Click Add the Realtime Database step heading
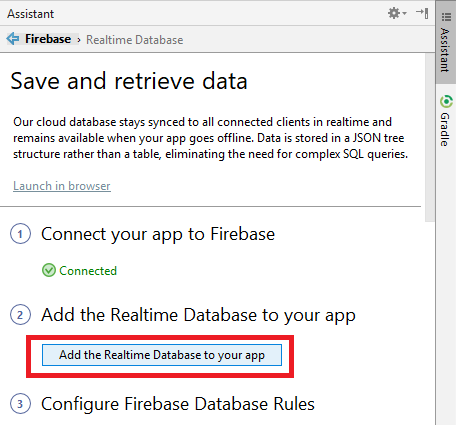Image resolution: width=456 pixels, height=425 pixels. pyautogui.click(x=198, y=315)
